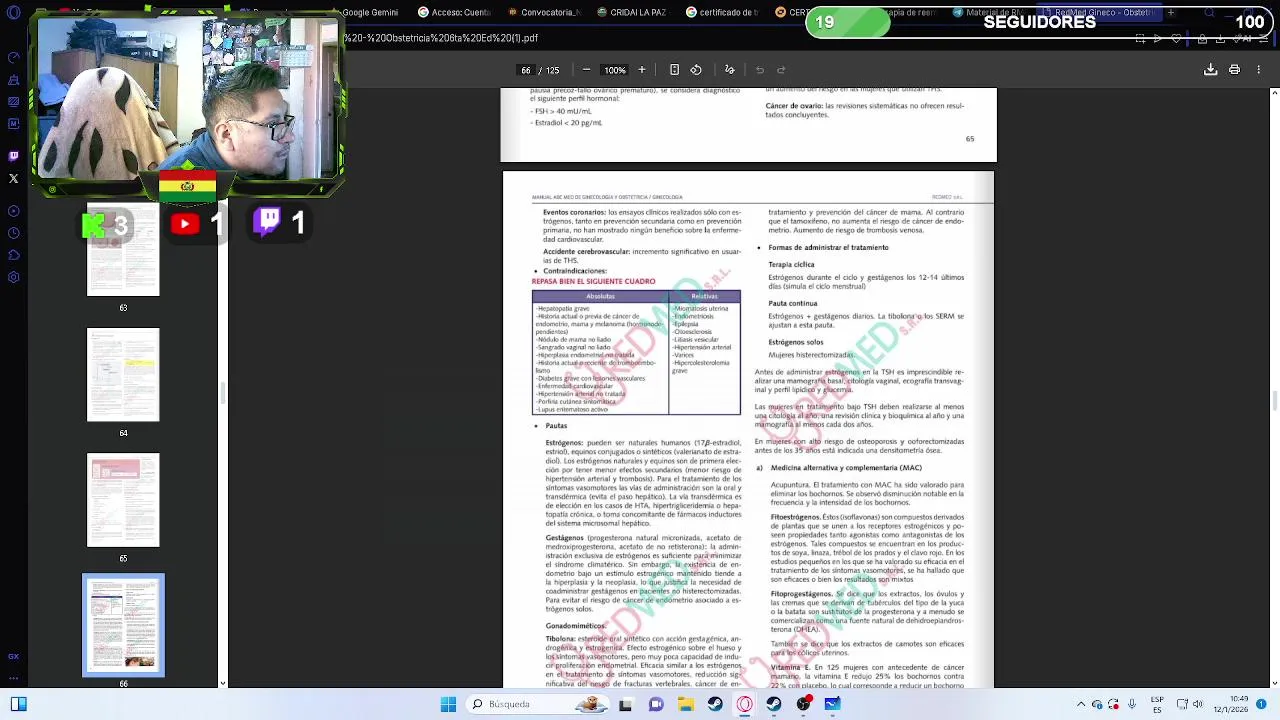Viewport: 1280px width, 720px height.
Task: Open the X icon in Opera sidebar
Action: [x=13, y=179]
